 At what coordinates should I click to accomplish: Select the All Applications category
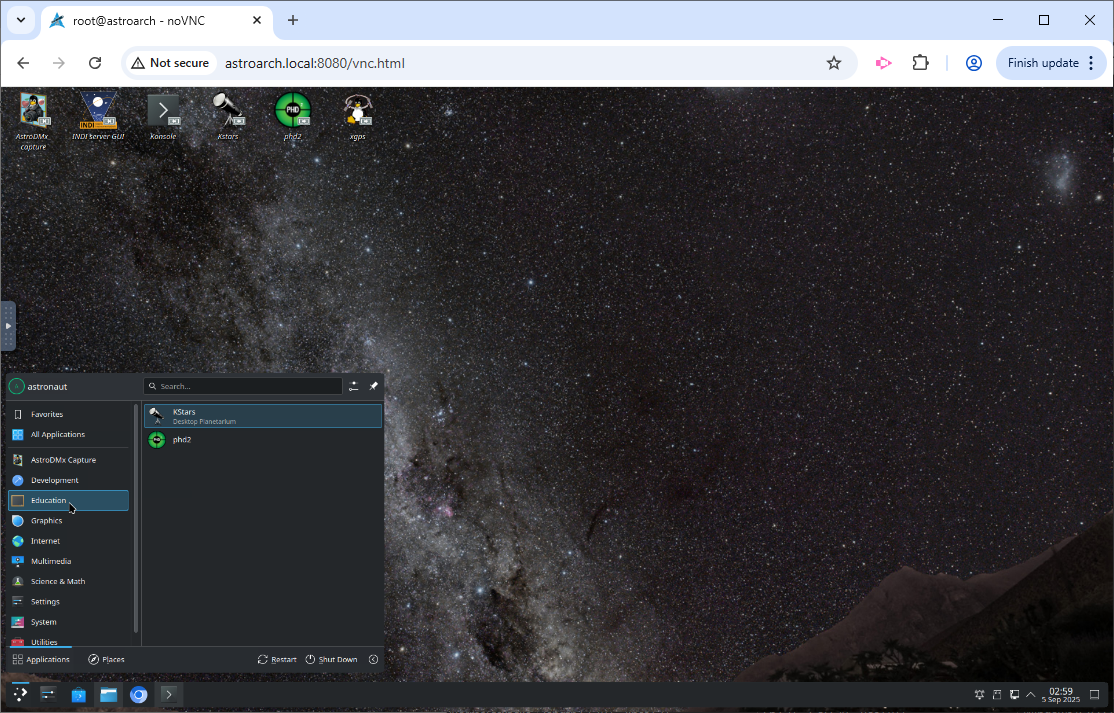click(x=68, y=434)
